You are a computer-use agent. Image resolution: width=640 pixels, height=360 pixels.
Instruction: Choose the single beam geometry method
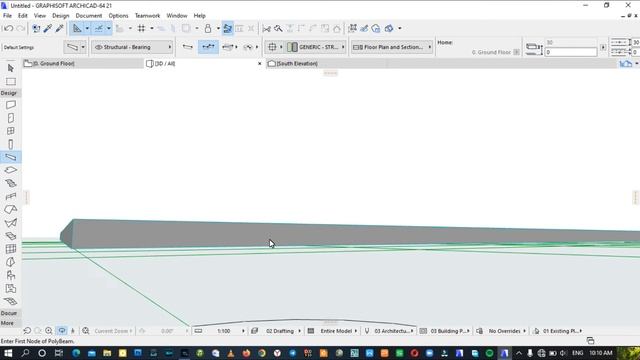[187, 47]
